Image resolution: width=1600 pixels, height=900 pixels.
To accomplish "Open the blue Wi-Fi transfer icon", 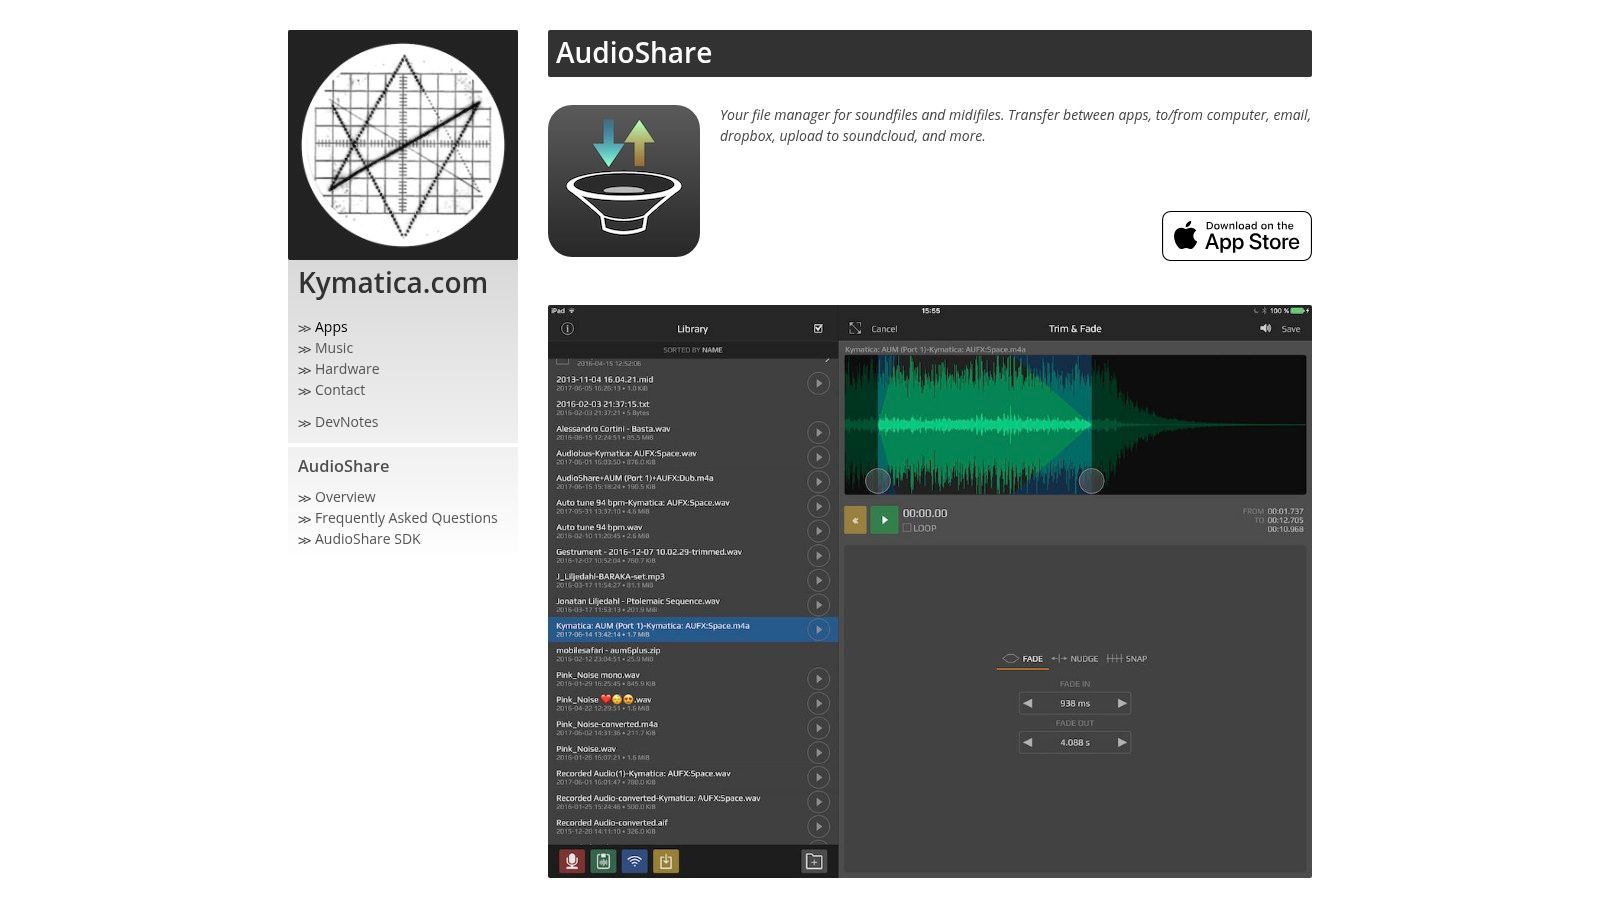I will [x=634, y=861].
